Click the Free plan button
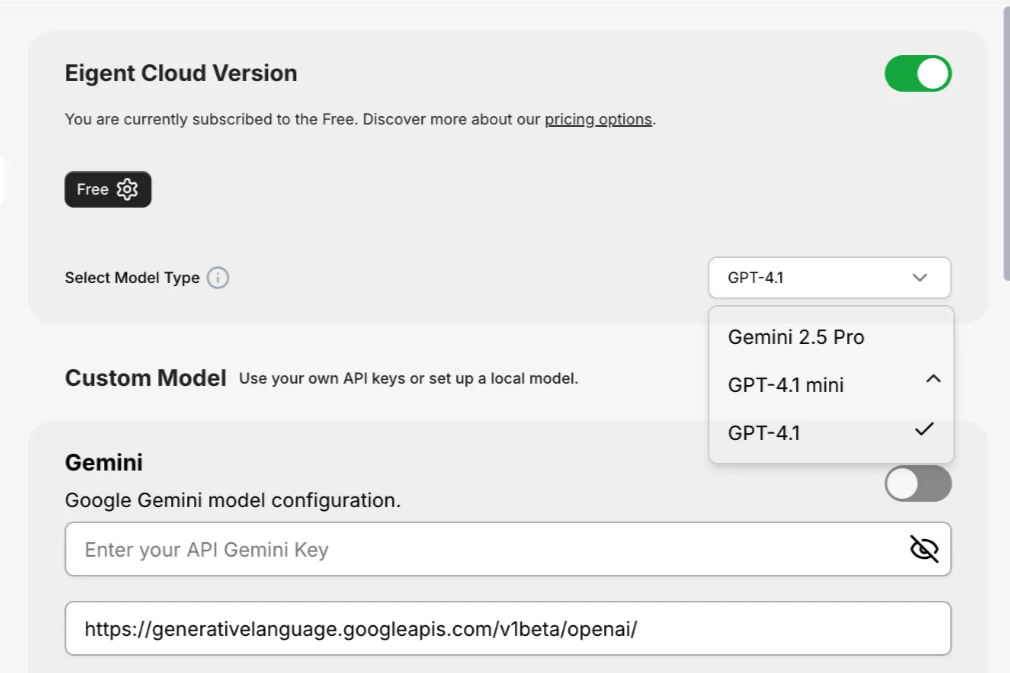Viewport: 1010px width, 673px height. pos(108,189)
